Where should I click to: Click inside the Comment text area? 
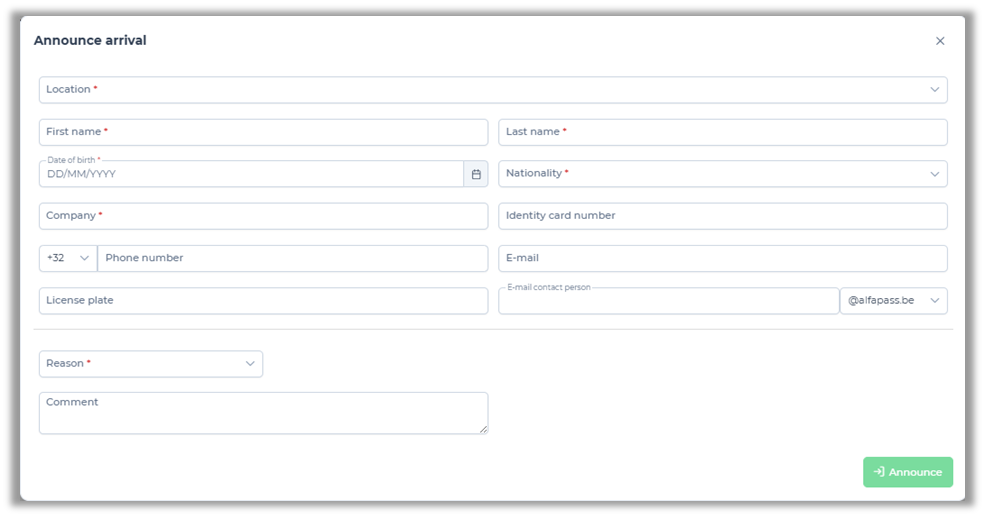pos(263,413)
